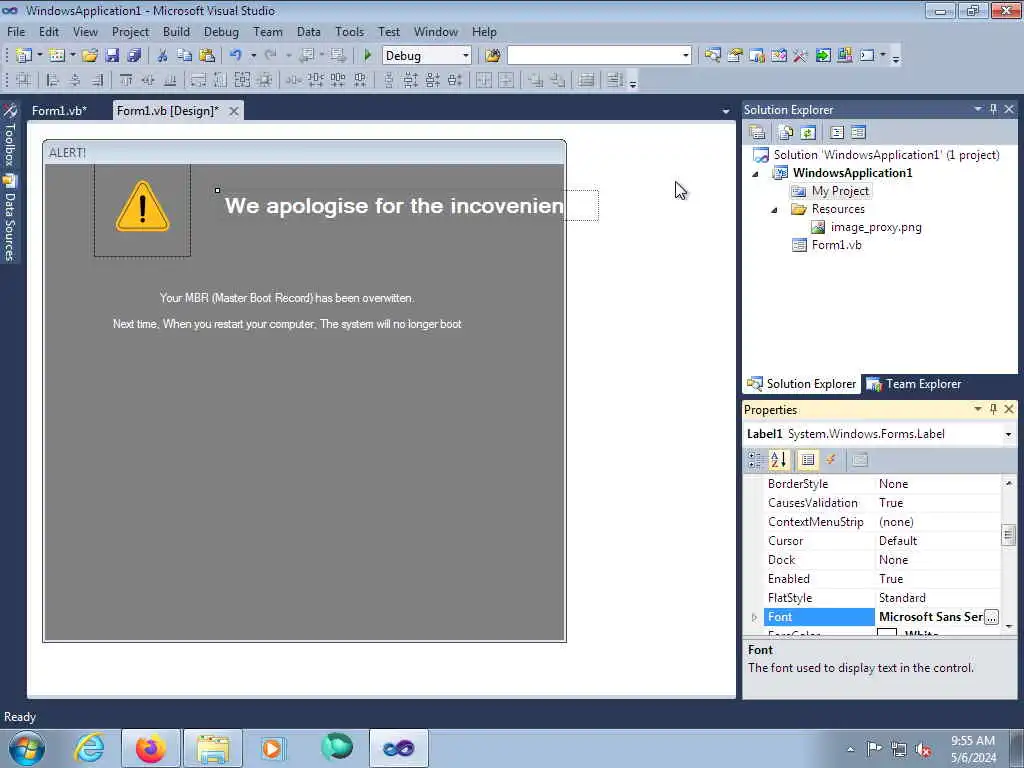The height and width of the screenshot is (768, 1024).
Task: Select Form1.vb in Solution Explorer
Action: [836, 245]
